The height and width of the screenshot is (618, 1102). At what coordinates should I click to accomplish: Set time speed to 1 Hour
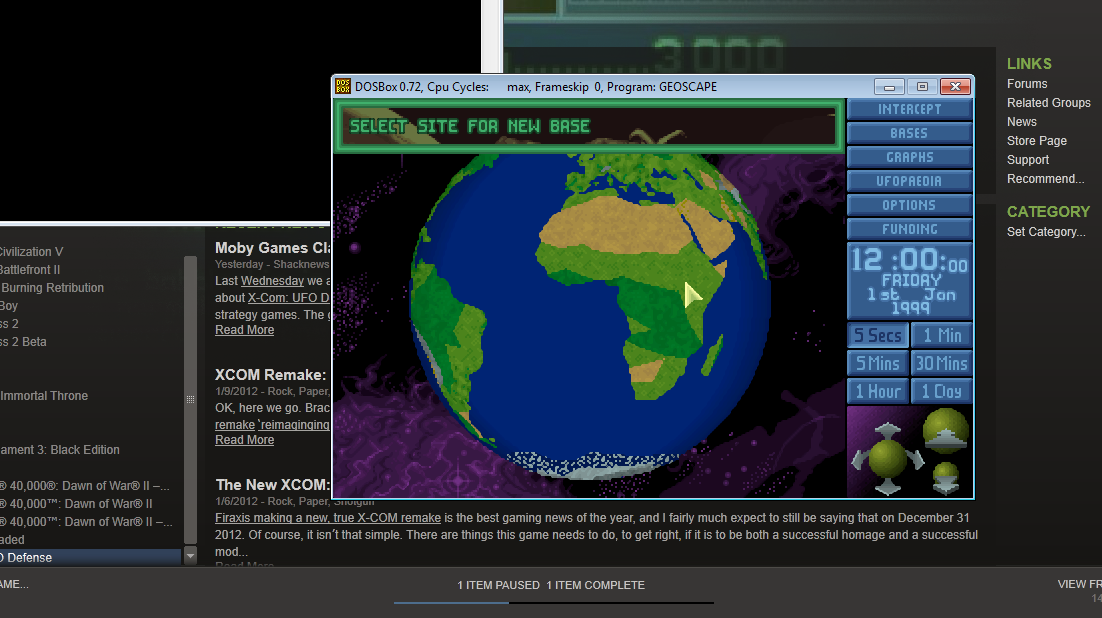click(x=878, y=392)
